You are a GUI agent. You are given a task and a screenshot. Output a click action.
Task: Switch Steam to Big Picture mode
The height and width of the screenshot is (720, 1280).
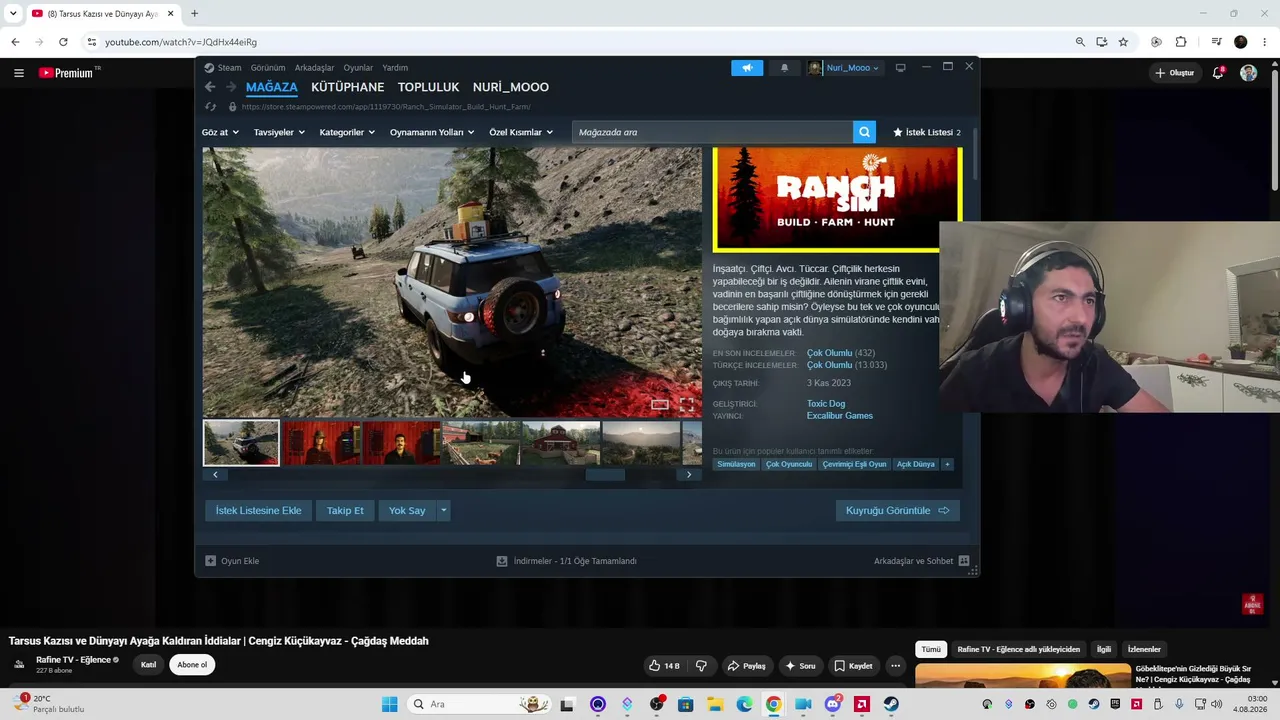900,68
